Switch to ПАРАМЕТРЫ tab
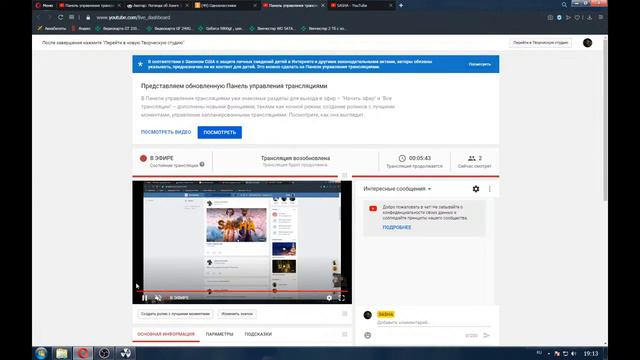This screenshot has width=640, height=360. pyautogui.click(x=220, y=334)
